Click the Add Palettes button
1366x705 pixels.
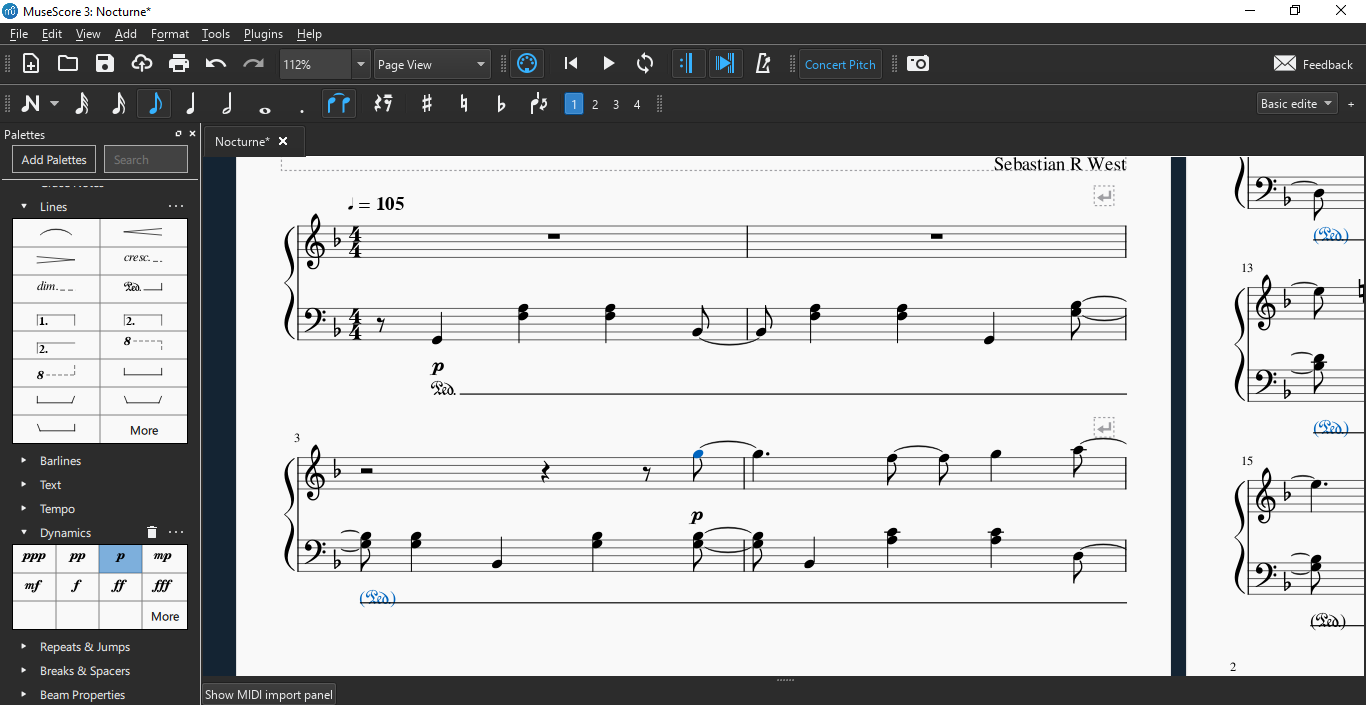pos(54,159)
